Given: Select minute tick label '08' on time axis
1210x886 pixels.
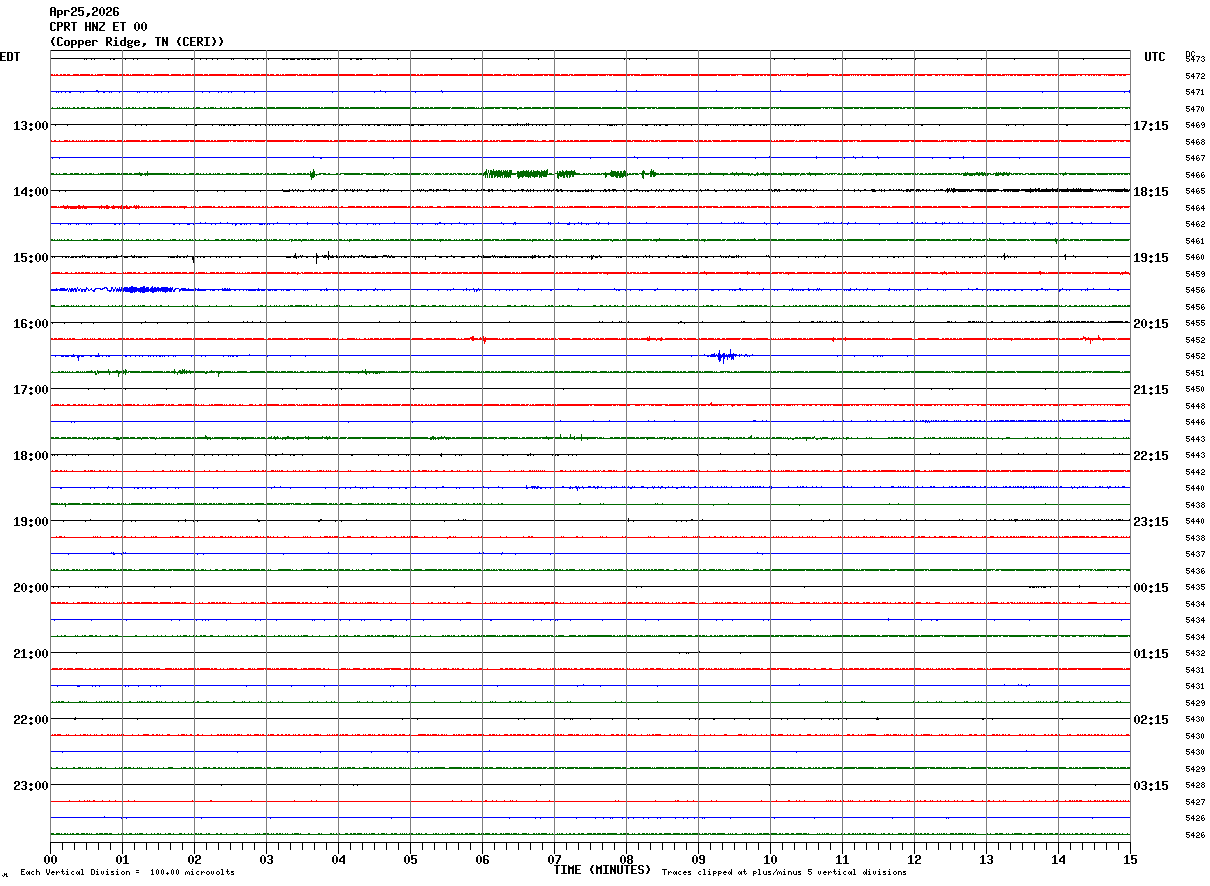Looking at the screenshot, I should pyautogui.click(x=626, y=860).
